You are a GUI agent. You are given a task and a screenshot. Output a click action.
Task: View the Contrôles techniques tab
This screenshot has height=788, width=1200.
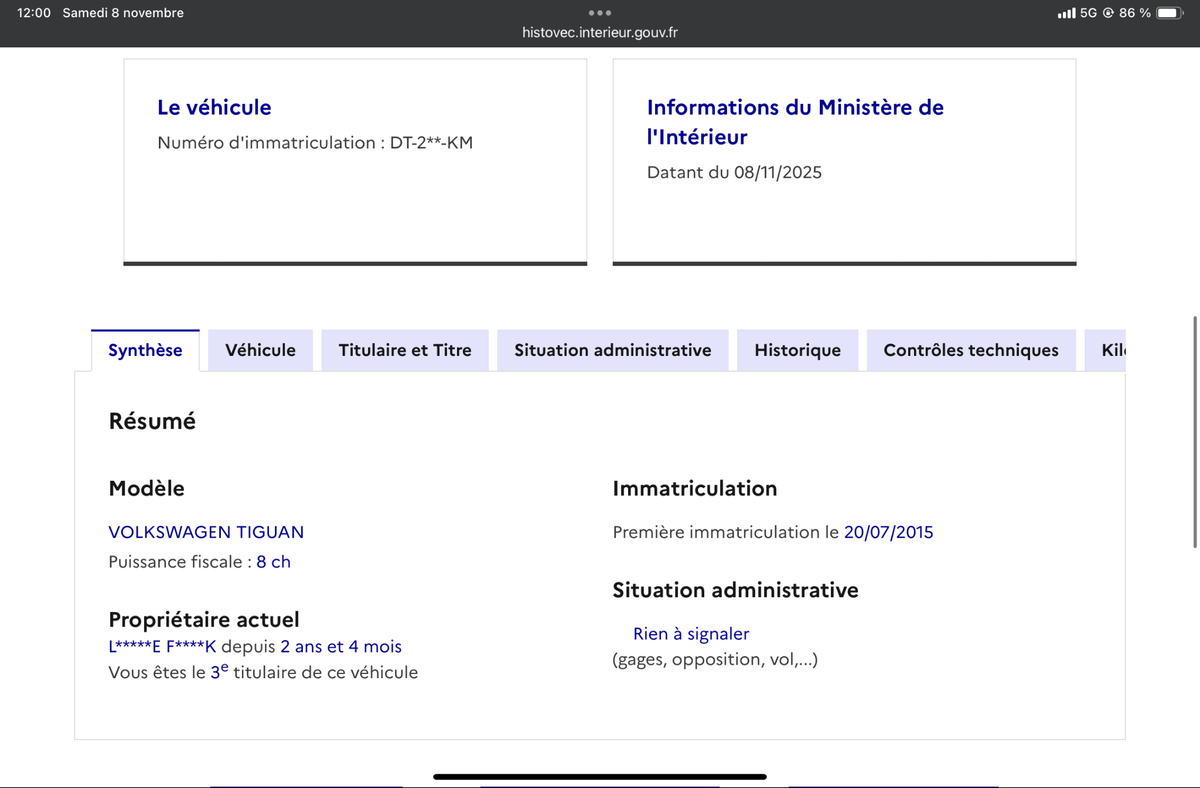(970, 350)
